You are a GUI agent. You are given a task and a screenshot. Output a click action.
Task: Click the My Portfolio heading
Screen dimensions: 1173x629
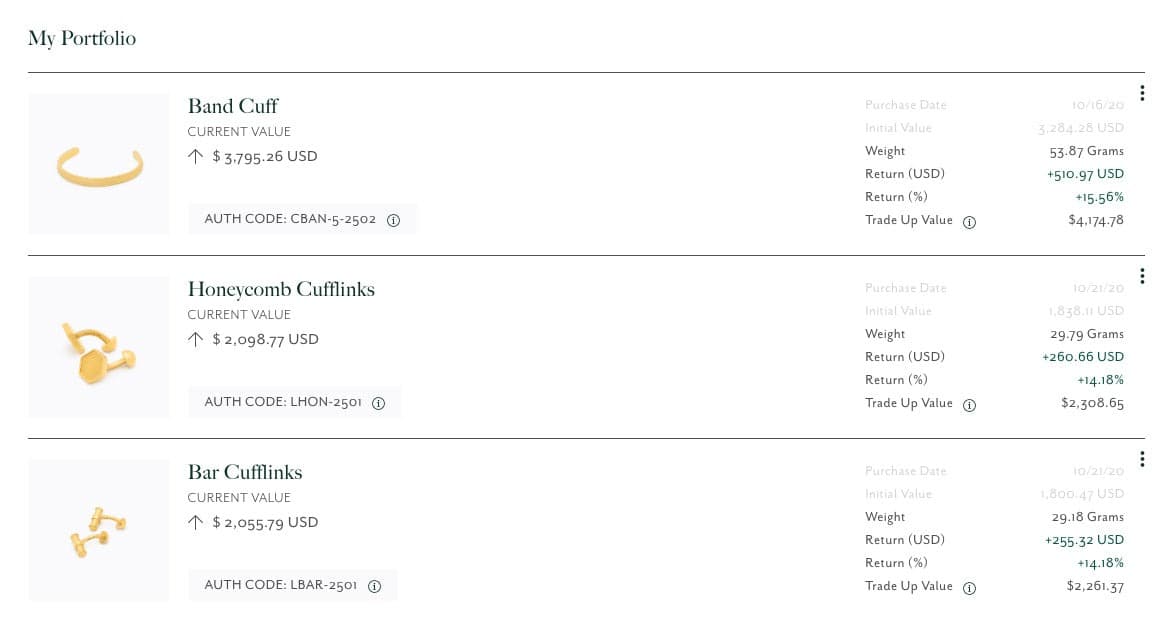(x=82, y=38)
